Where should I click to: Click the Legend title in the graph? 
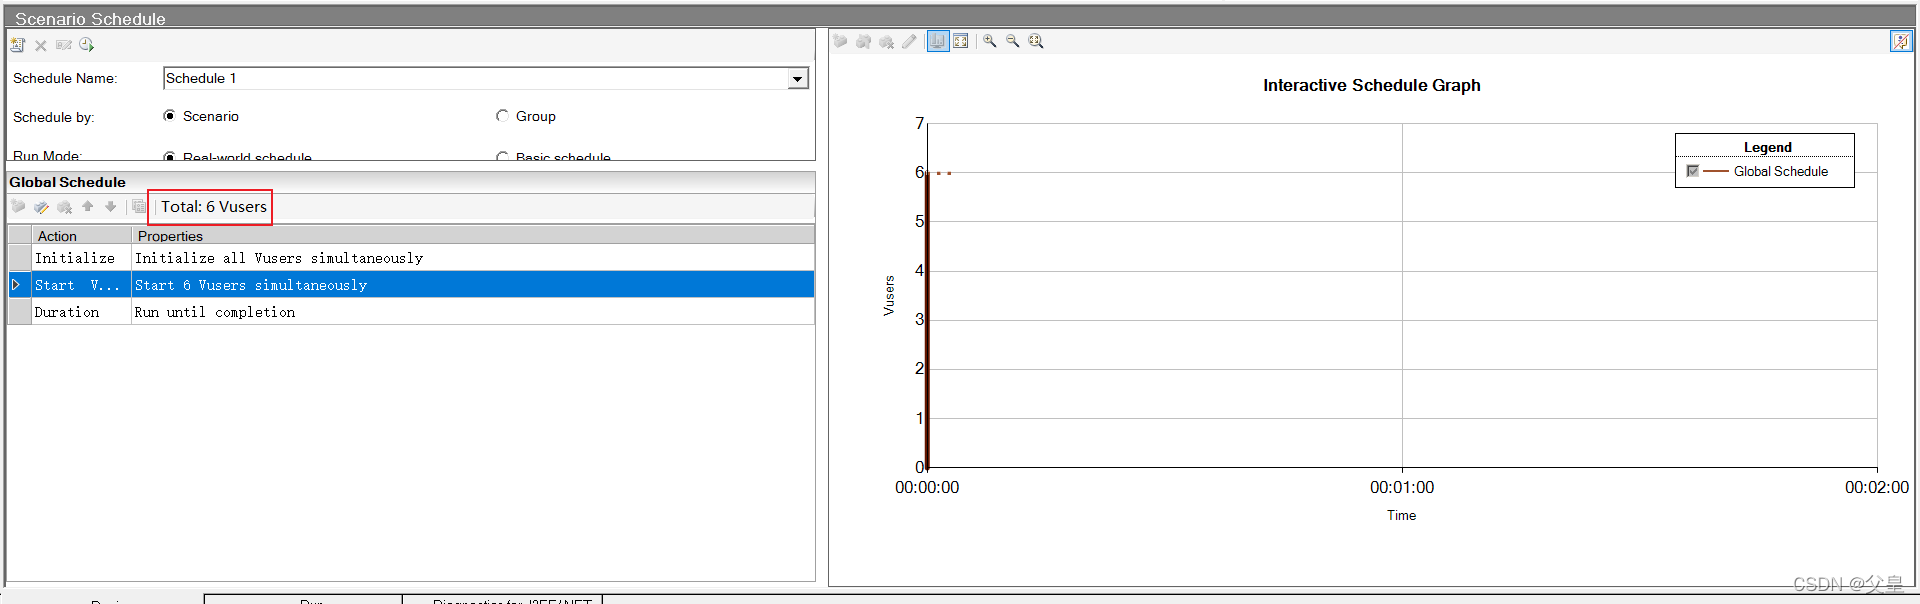point(1768,147)
